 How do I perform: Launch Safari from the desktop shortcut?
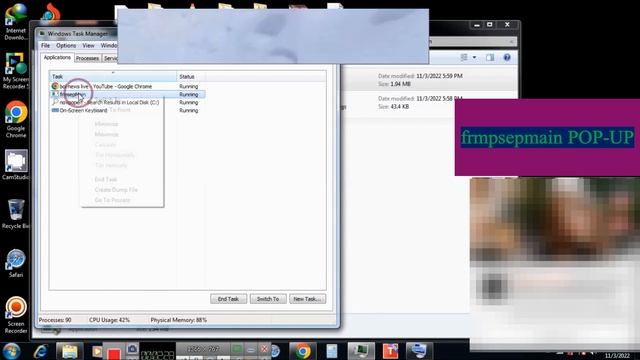[x=16, y=263]
